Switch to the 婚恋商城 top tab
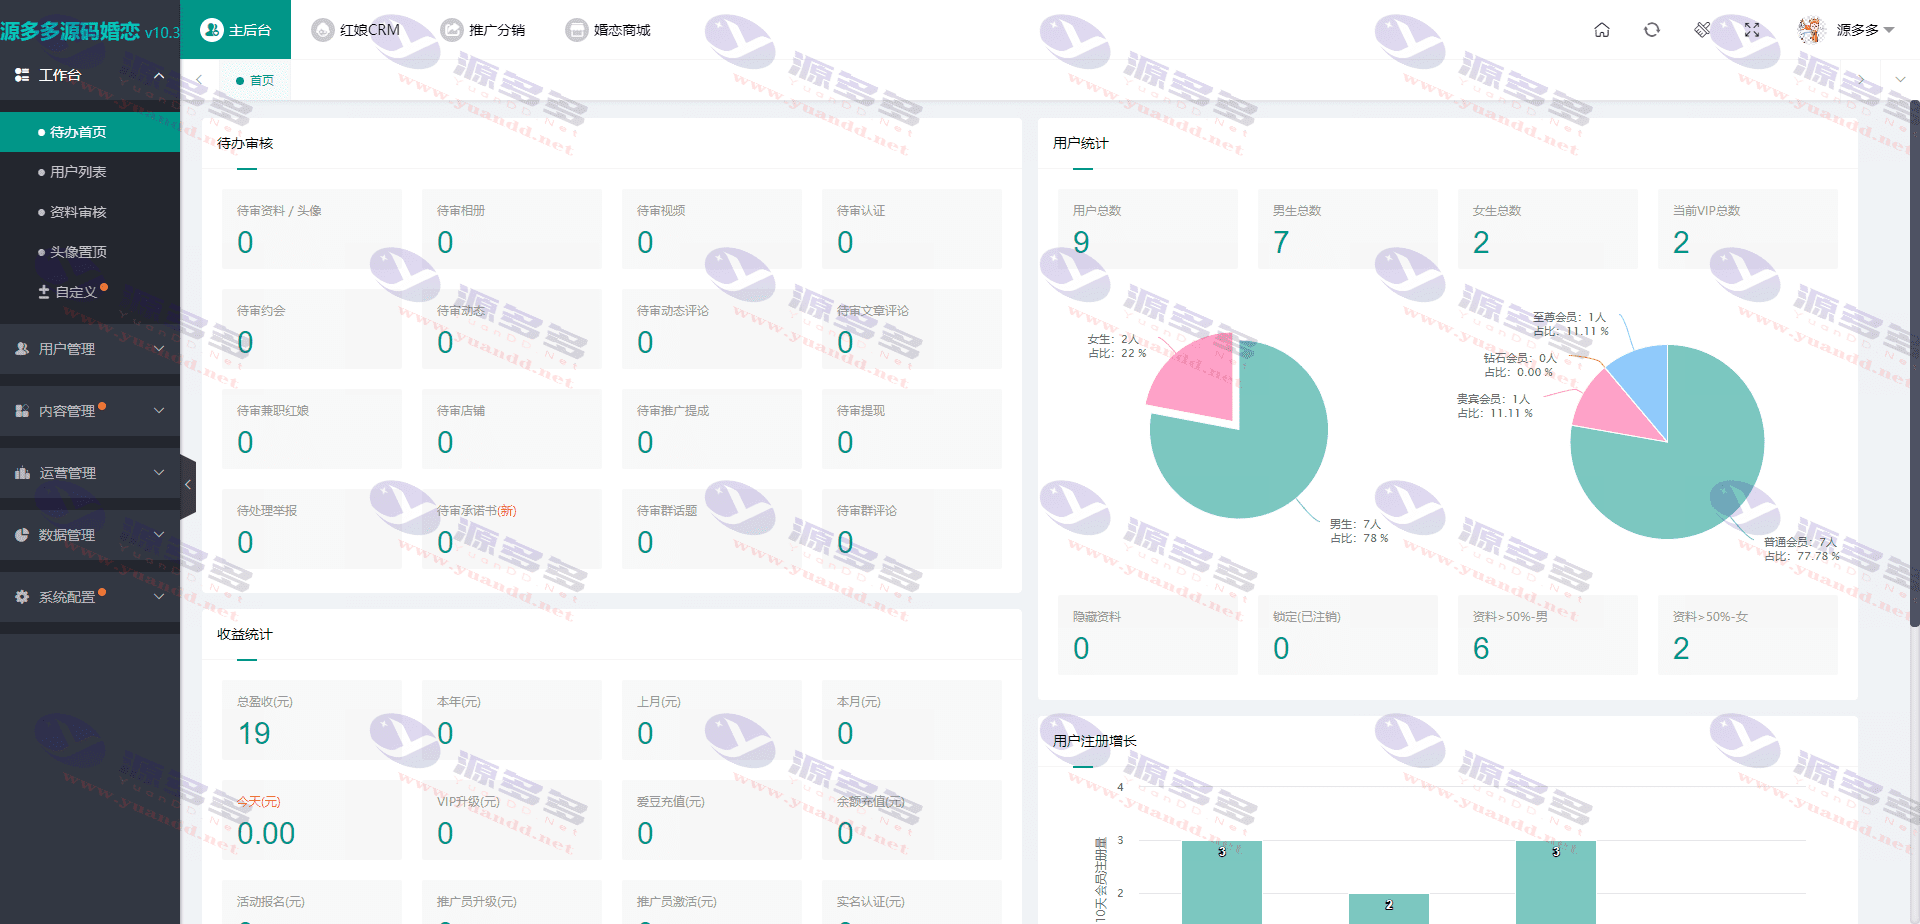The height and width of the screenshot is (924, 1920). [x=608, y=30]
